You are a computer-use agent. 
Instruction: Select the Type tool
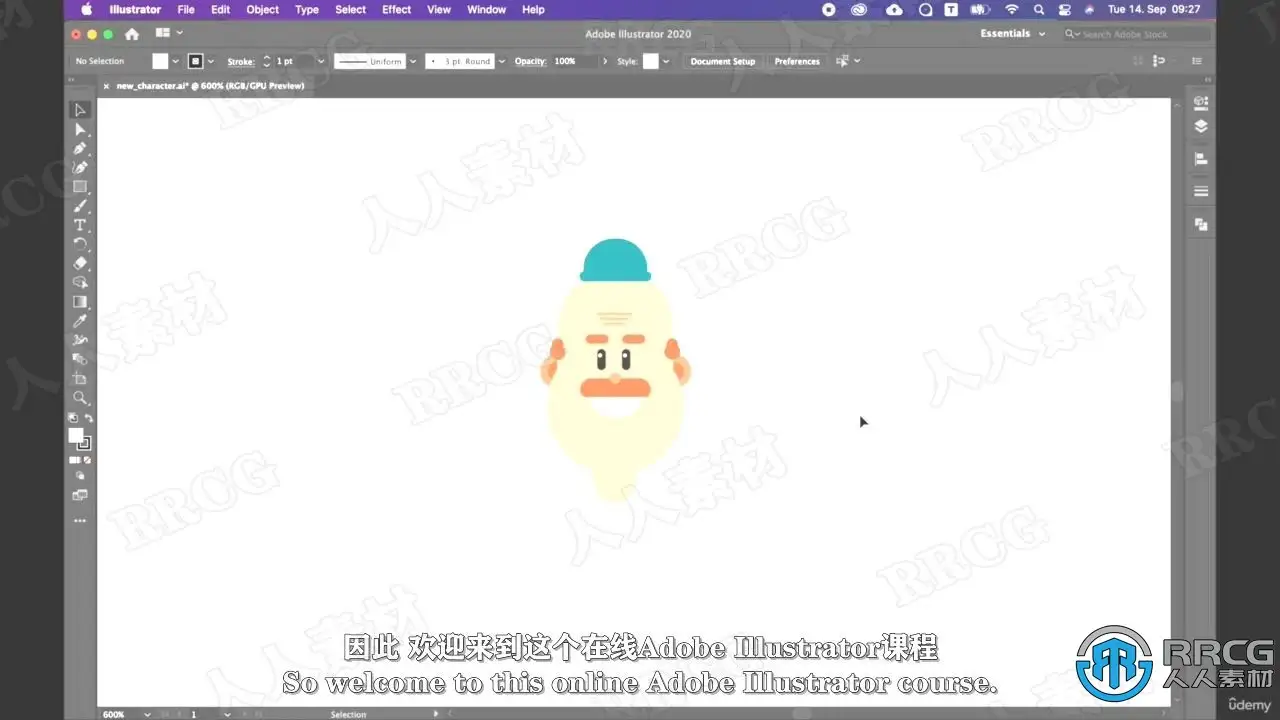80,225
